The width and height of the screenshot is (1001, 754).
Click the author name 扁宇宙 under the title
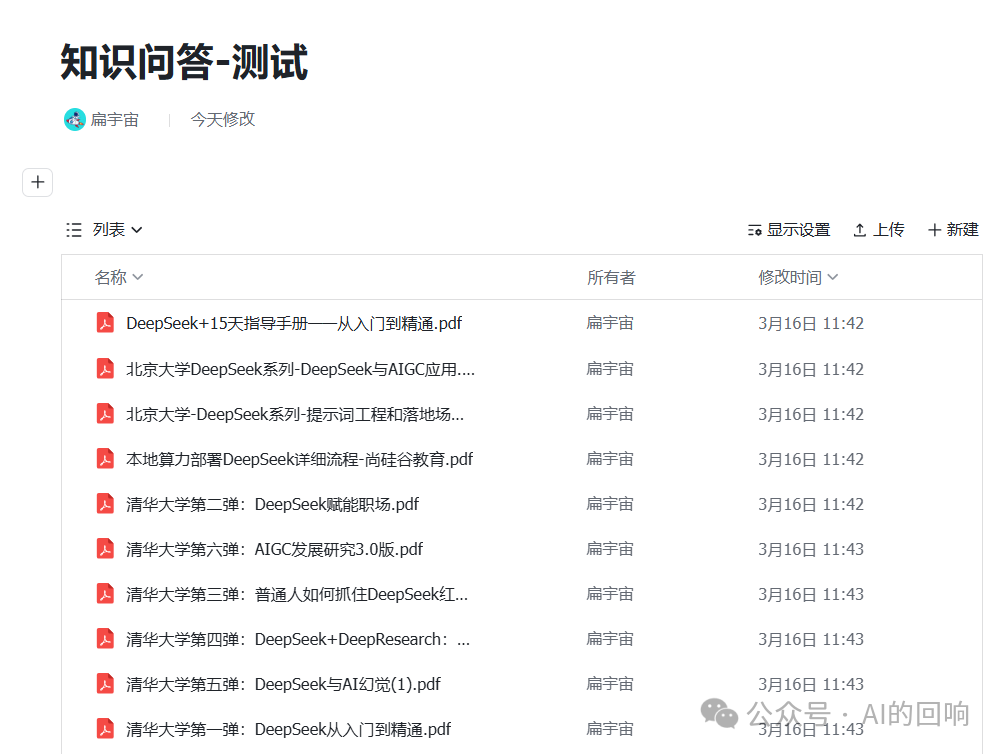114,119
